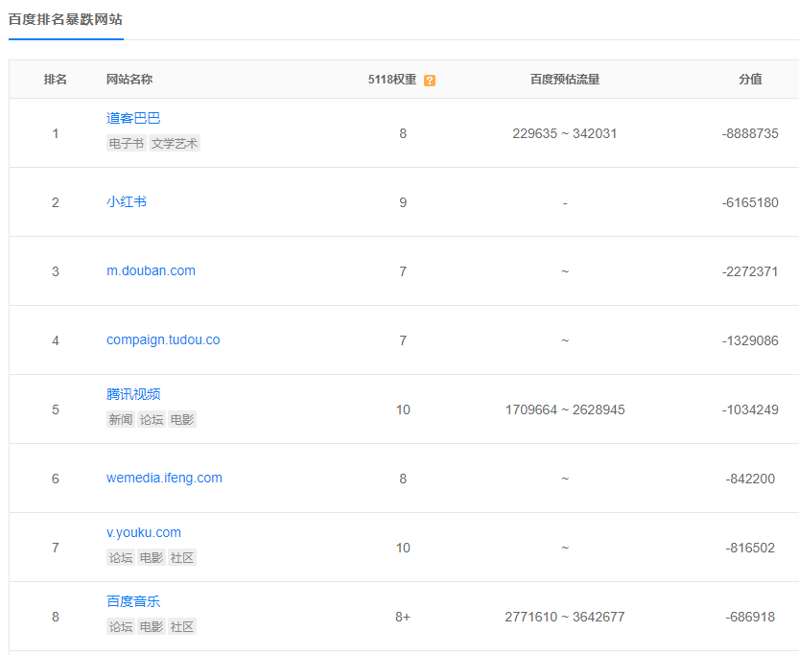
Task: Click score value -816502
Action: 750,548
